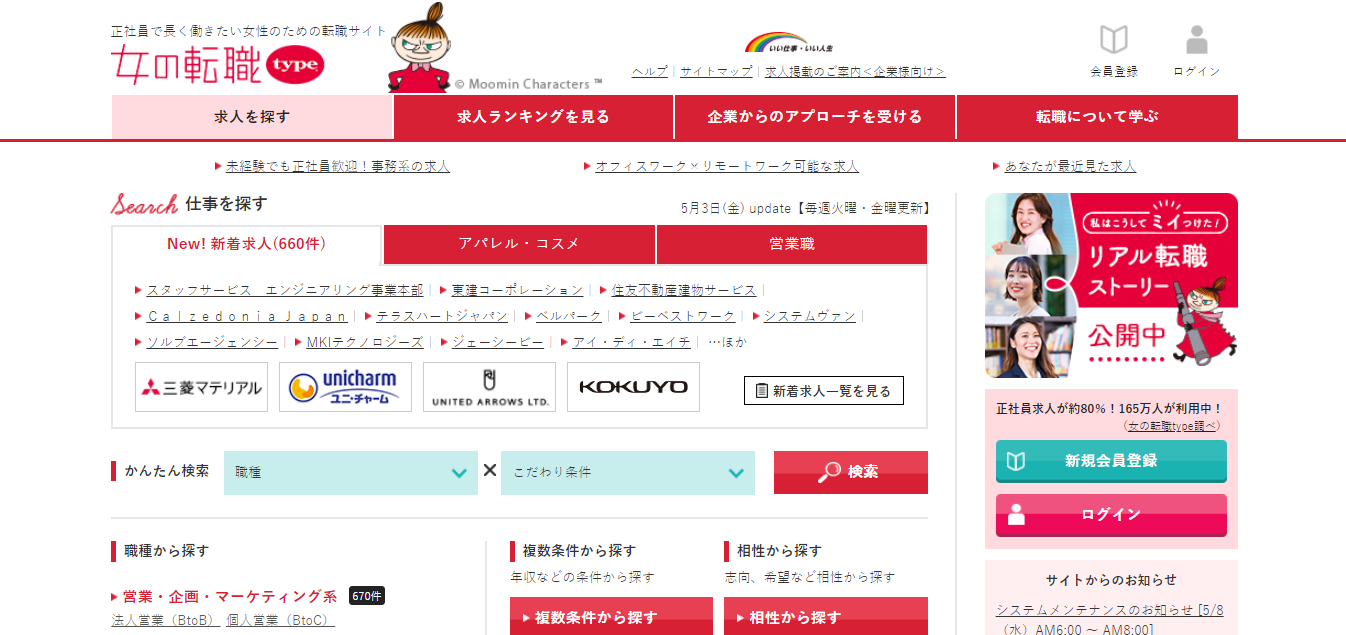The height and width of the screenshot is (635, 1346).
Task: Open the テラスハートジャパン link
Action: click(x=442, y=316)
